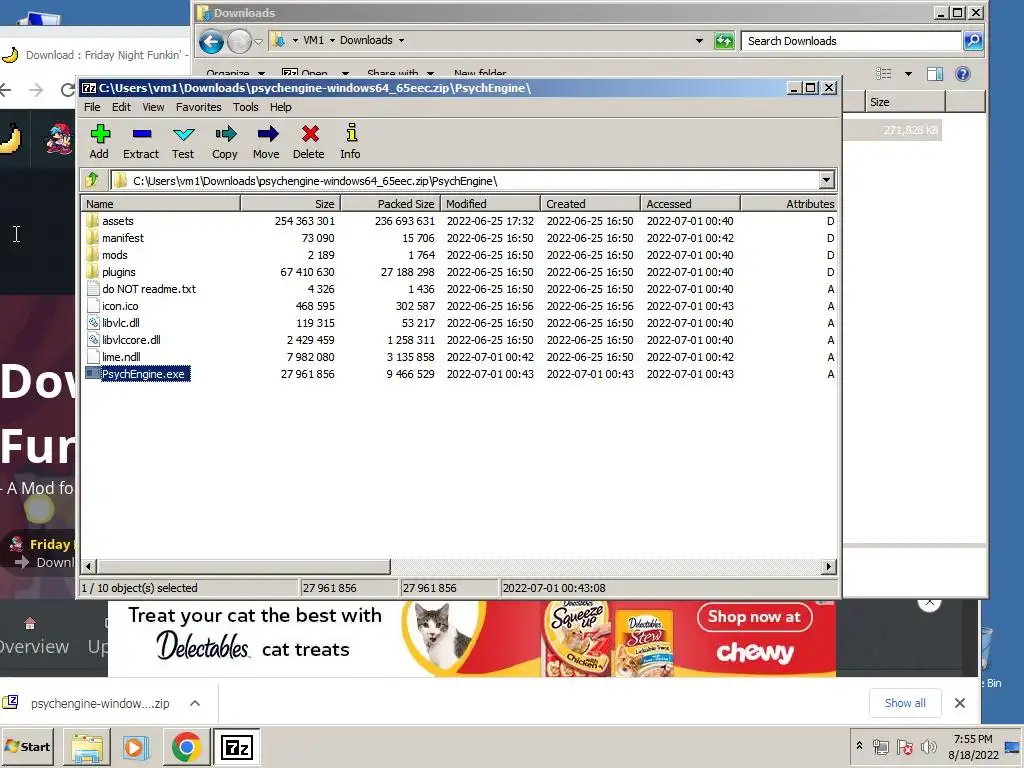The width and height of the screenshot is (1024, 768).
Task: Click the horizontal scrollbar left arrow
Action: point(89,566)
